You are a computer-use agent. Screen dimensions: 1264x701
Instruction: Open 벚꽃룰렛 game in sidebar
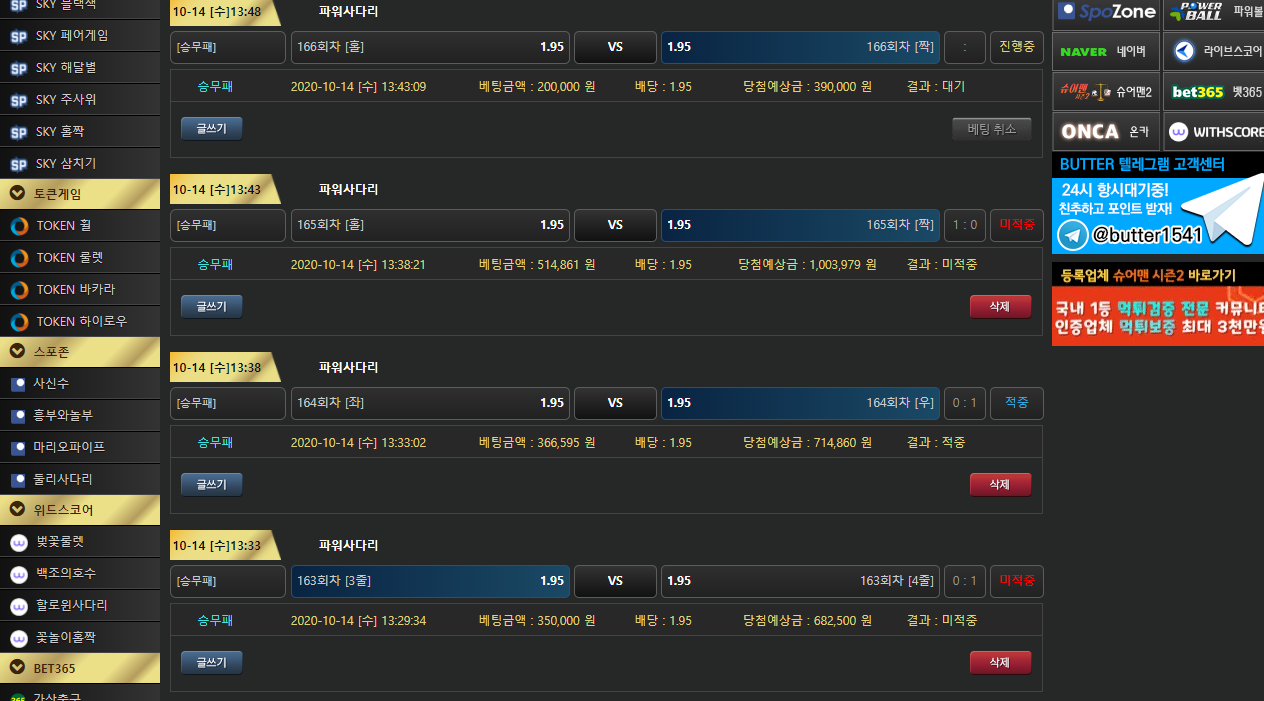60,542
